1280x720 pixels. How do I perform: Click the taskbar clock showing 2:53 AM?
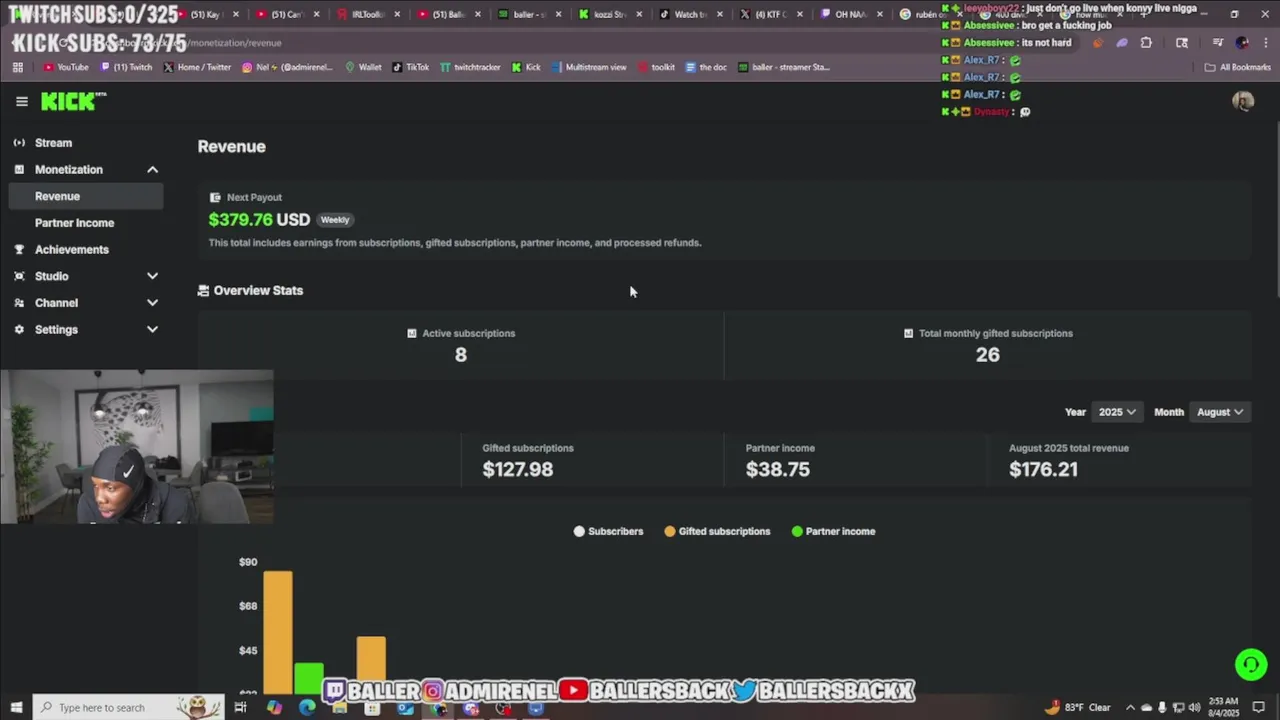[1224, 707]
